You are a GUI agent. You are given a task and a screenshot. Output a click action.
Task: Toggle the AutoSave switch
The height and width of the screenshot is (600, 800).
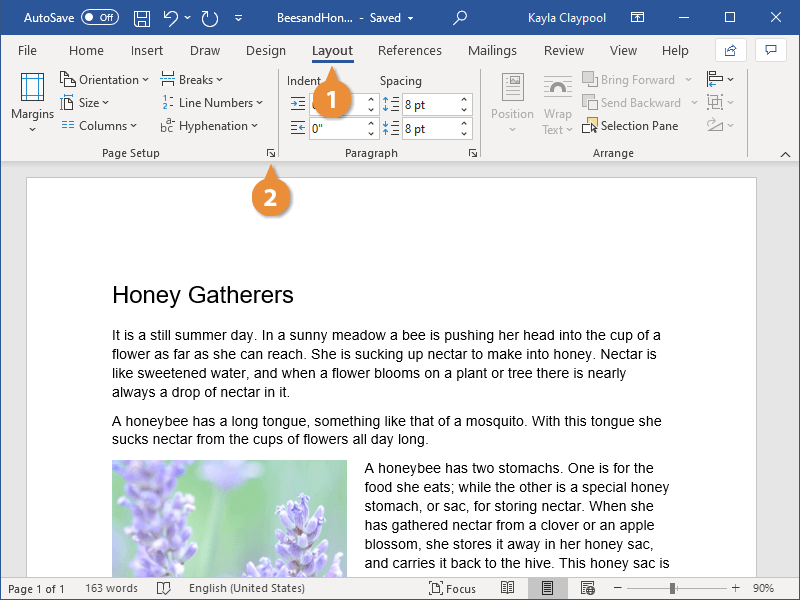99,18
